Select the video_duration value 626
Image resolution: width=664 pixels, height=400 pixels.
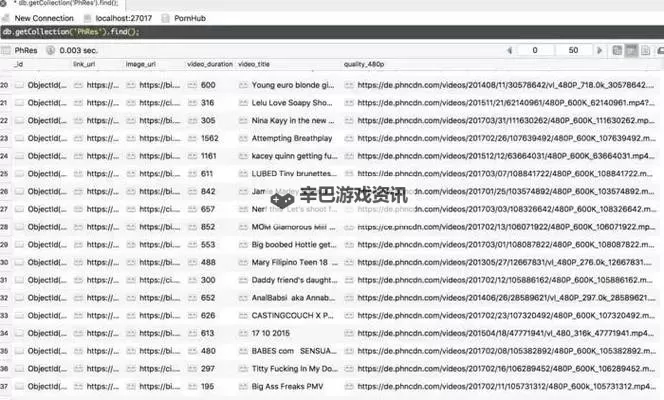point(208,316)
